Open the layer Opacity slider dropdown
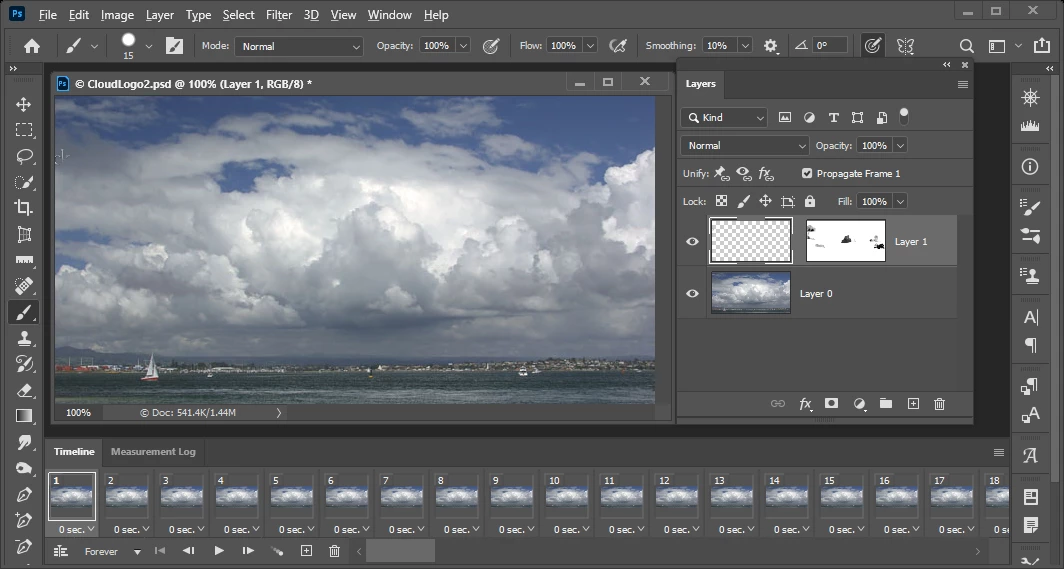 tap(900, 145)
